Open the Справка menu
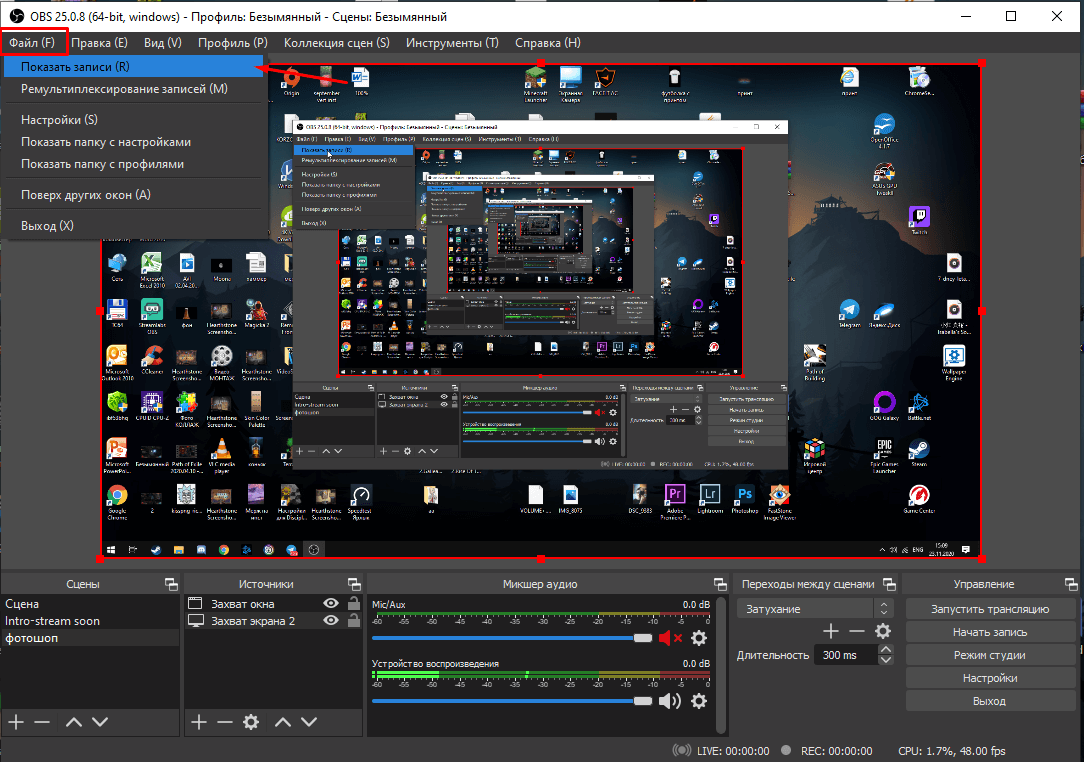 tap(548, 43)
